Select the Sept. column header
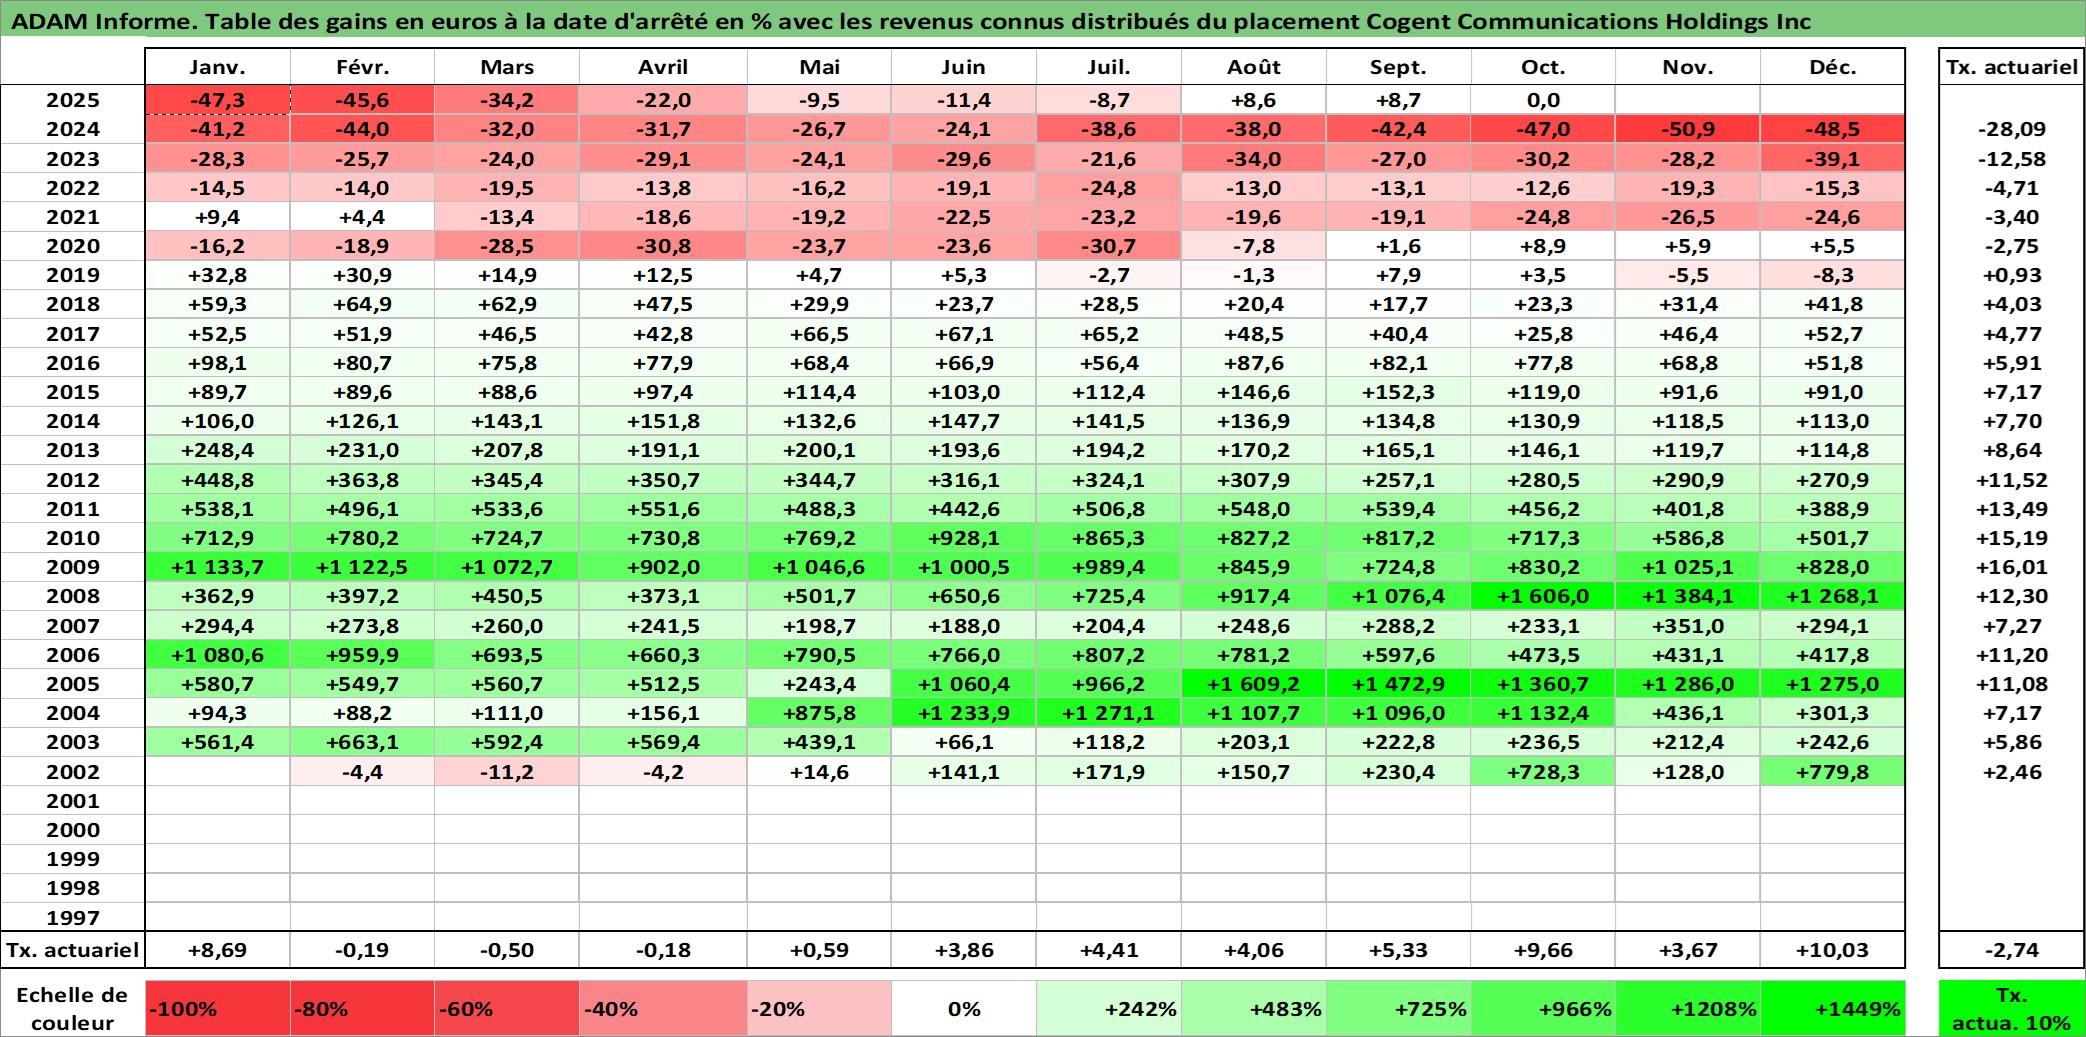 tap(1398, 67)
